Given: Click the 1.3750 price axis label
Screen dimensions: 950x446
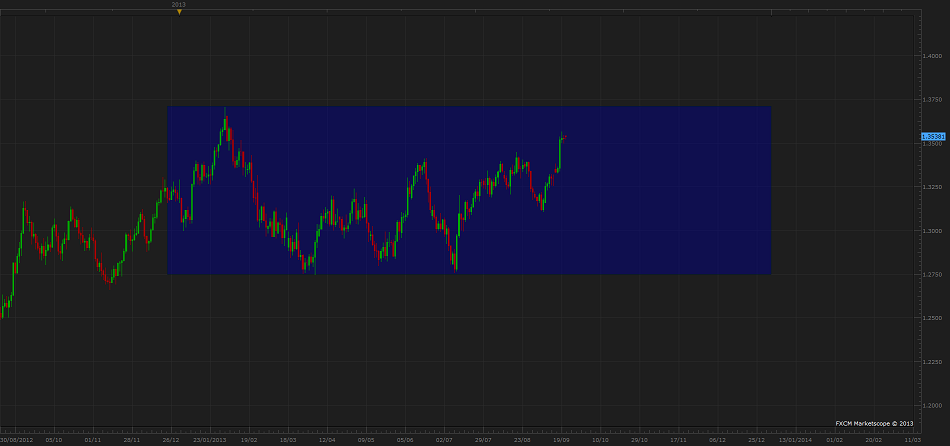Looking at the screenshot, I should coord(932,100).
